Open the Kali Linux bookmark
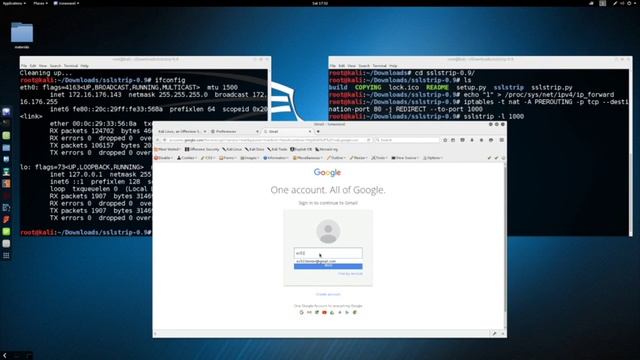This screenshot has height=360, width=640. coord(232,149)
